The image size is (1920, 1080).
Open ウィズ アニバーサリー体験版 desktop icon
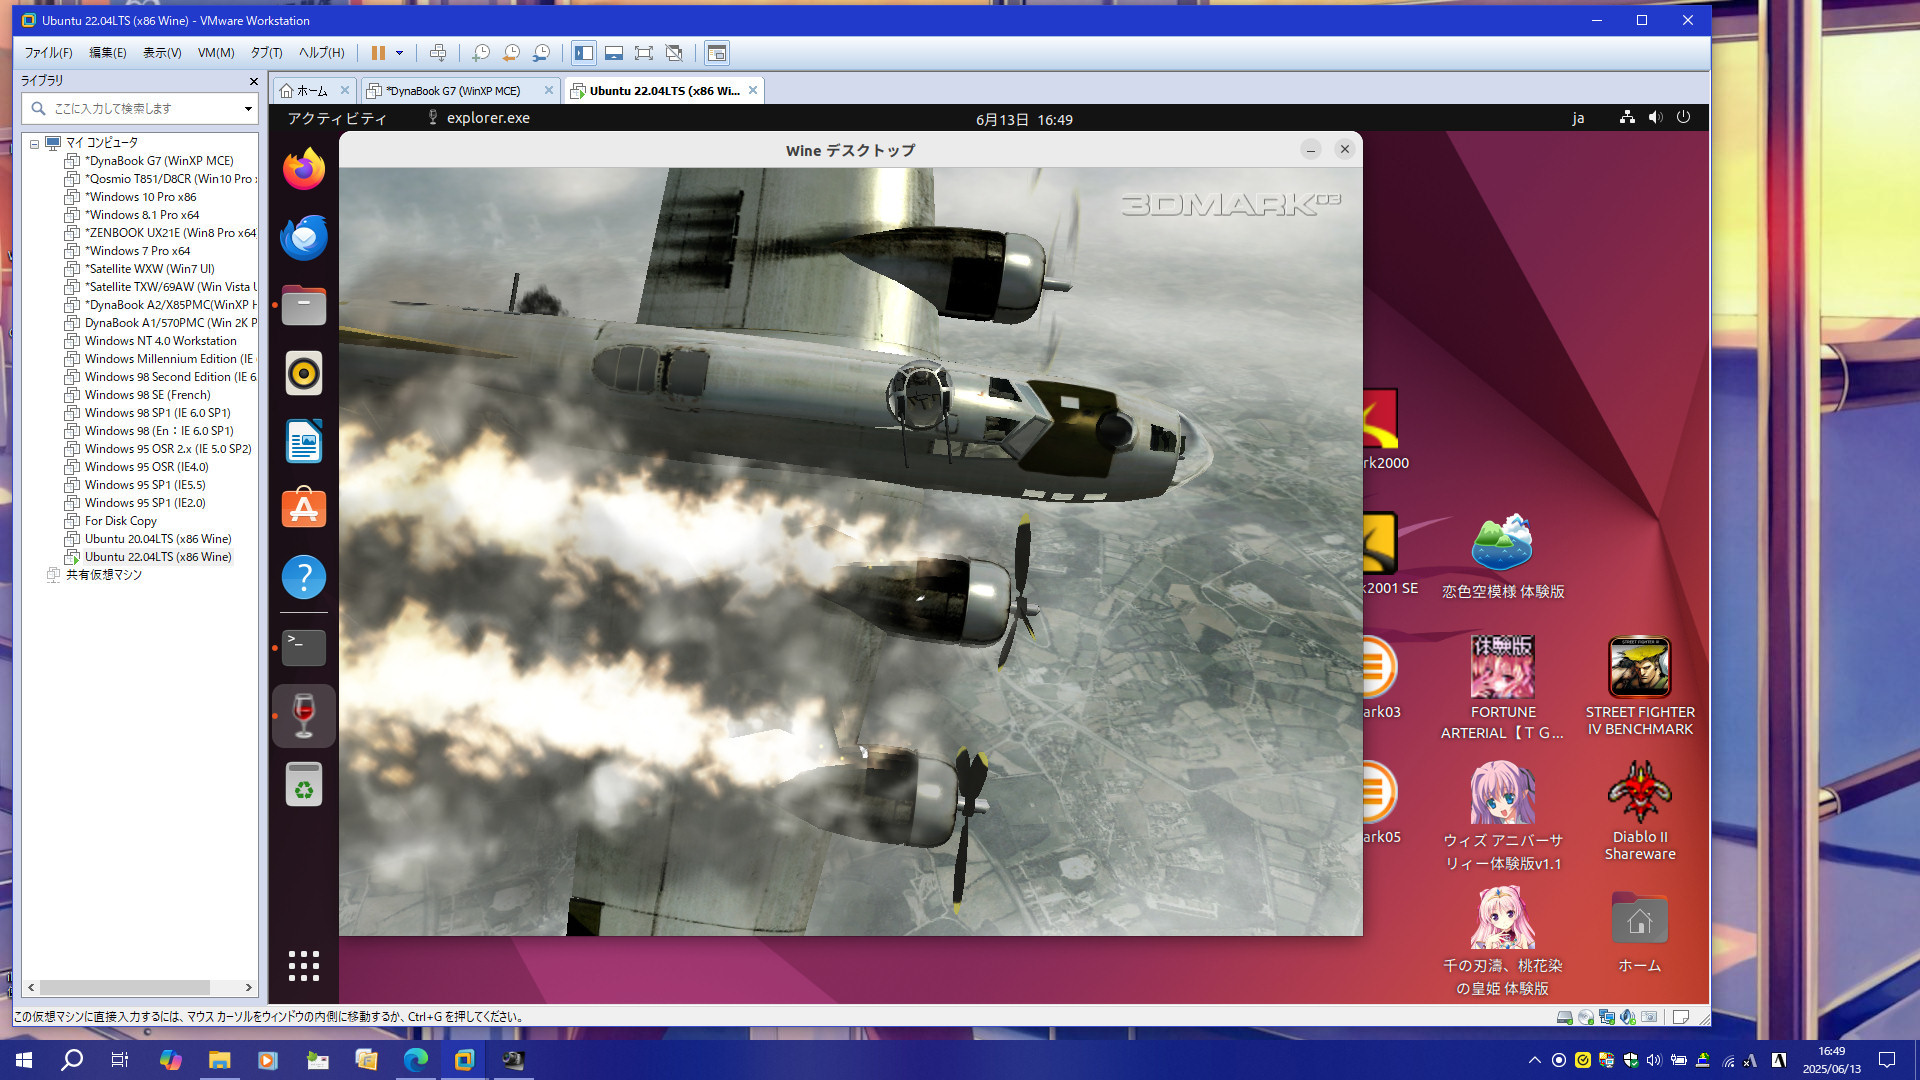pyautogui.click(x=1502, y=817)
